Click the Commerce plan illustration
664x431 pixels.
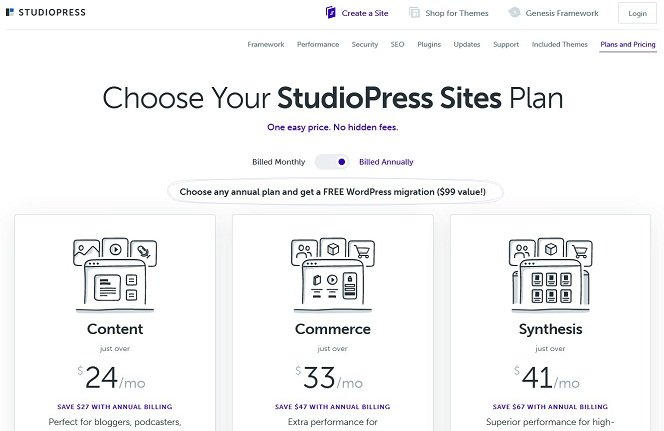click(x=333, y=274)
